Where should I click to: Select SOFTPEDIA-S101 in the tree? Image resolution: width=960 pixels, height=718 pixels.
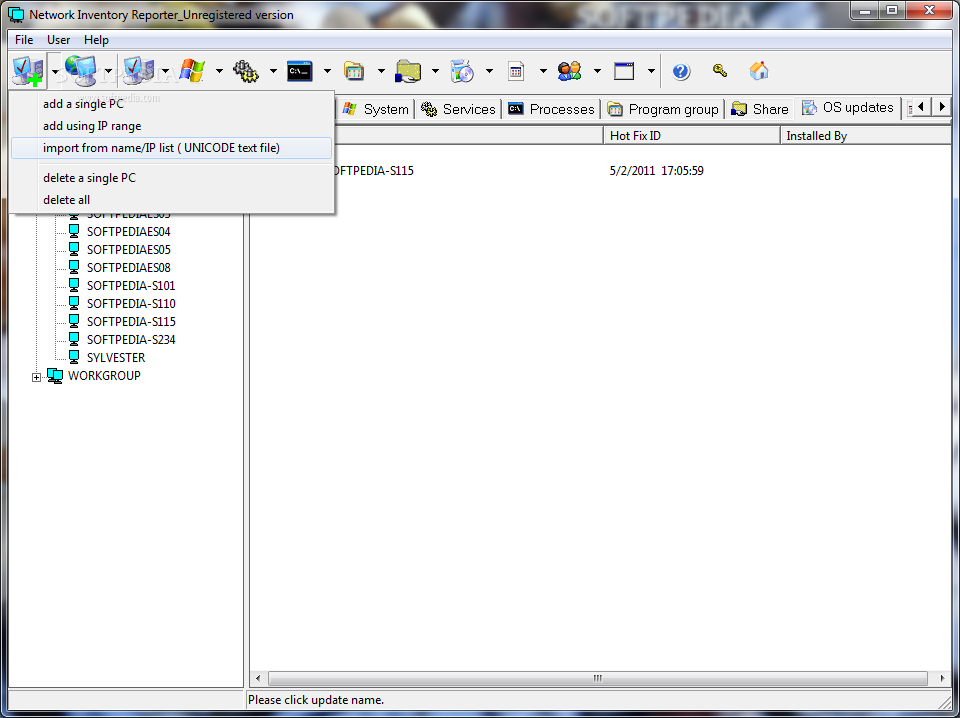point(131,286)
